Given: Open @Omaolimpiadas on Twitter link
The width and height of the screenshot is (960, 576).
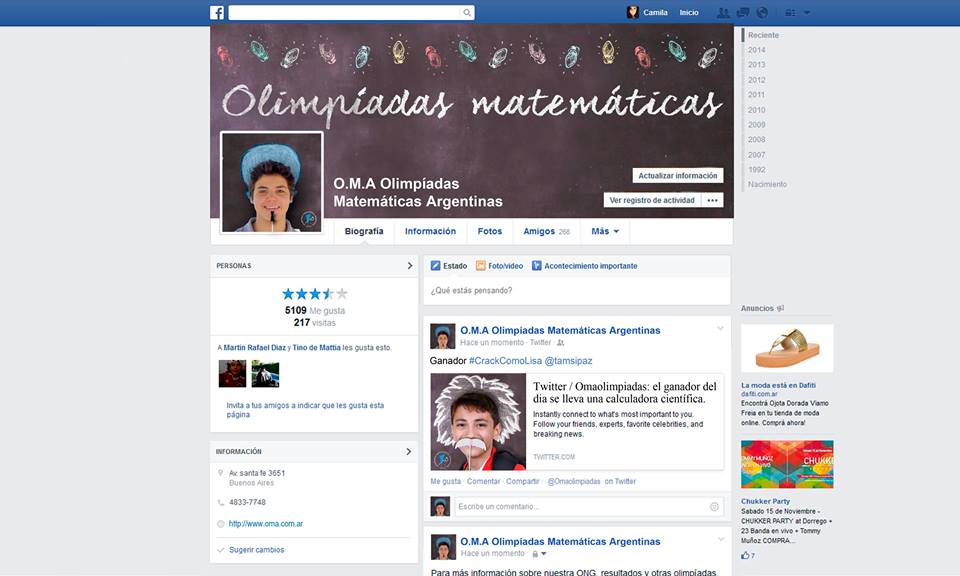Looking at the screenshot, I should click(x=591, y=482).
